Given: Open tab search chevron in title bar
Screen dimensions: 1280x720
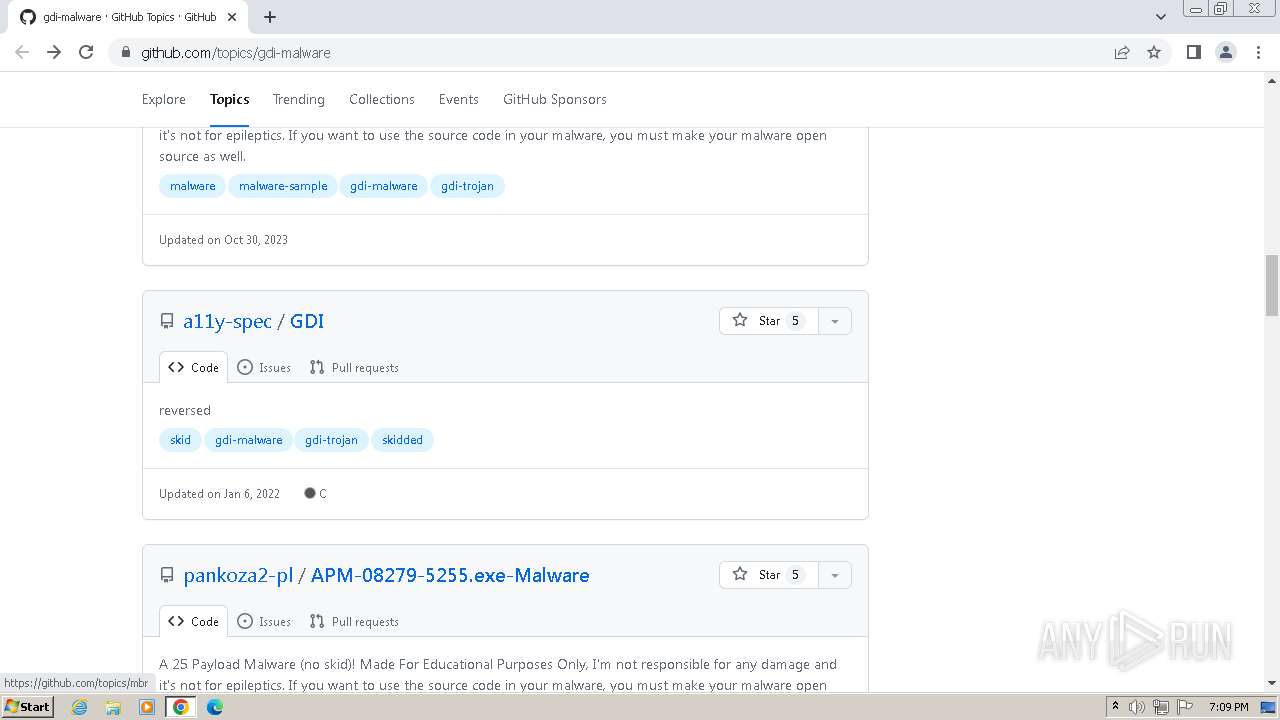Looking at the screenshot, I should click(x=1160, y=16).
